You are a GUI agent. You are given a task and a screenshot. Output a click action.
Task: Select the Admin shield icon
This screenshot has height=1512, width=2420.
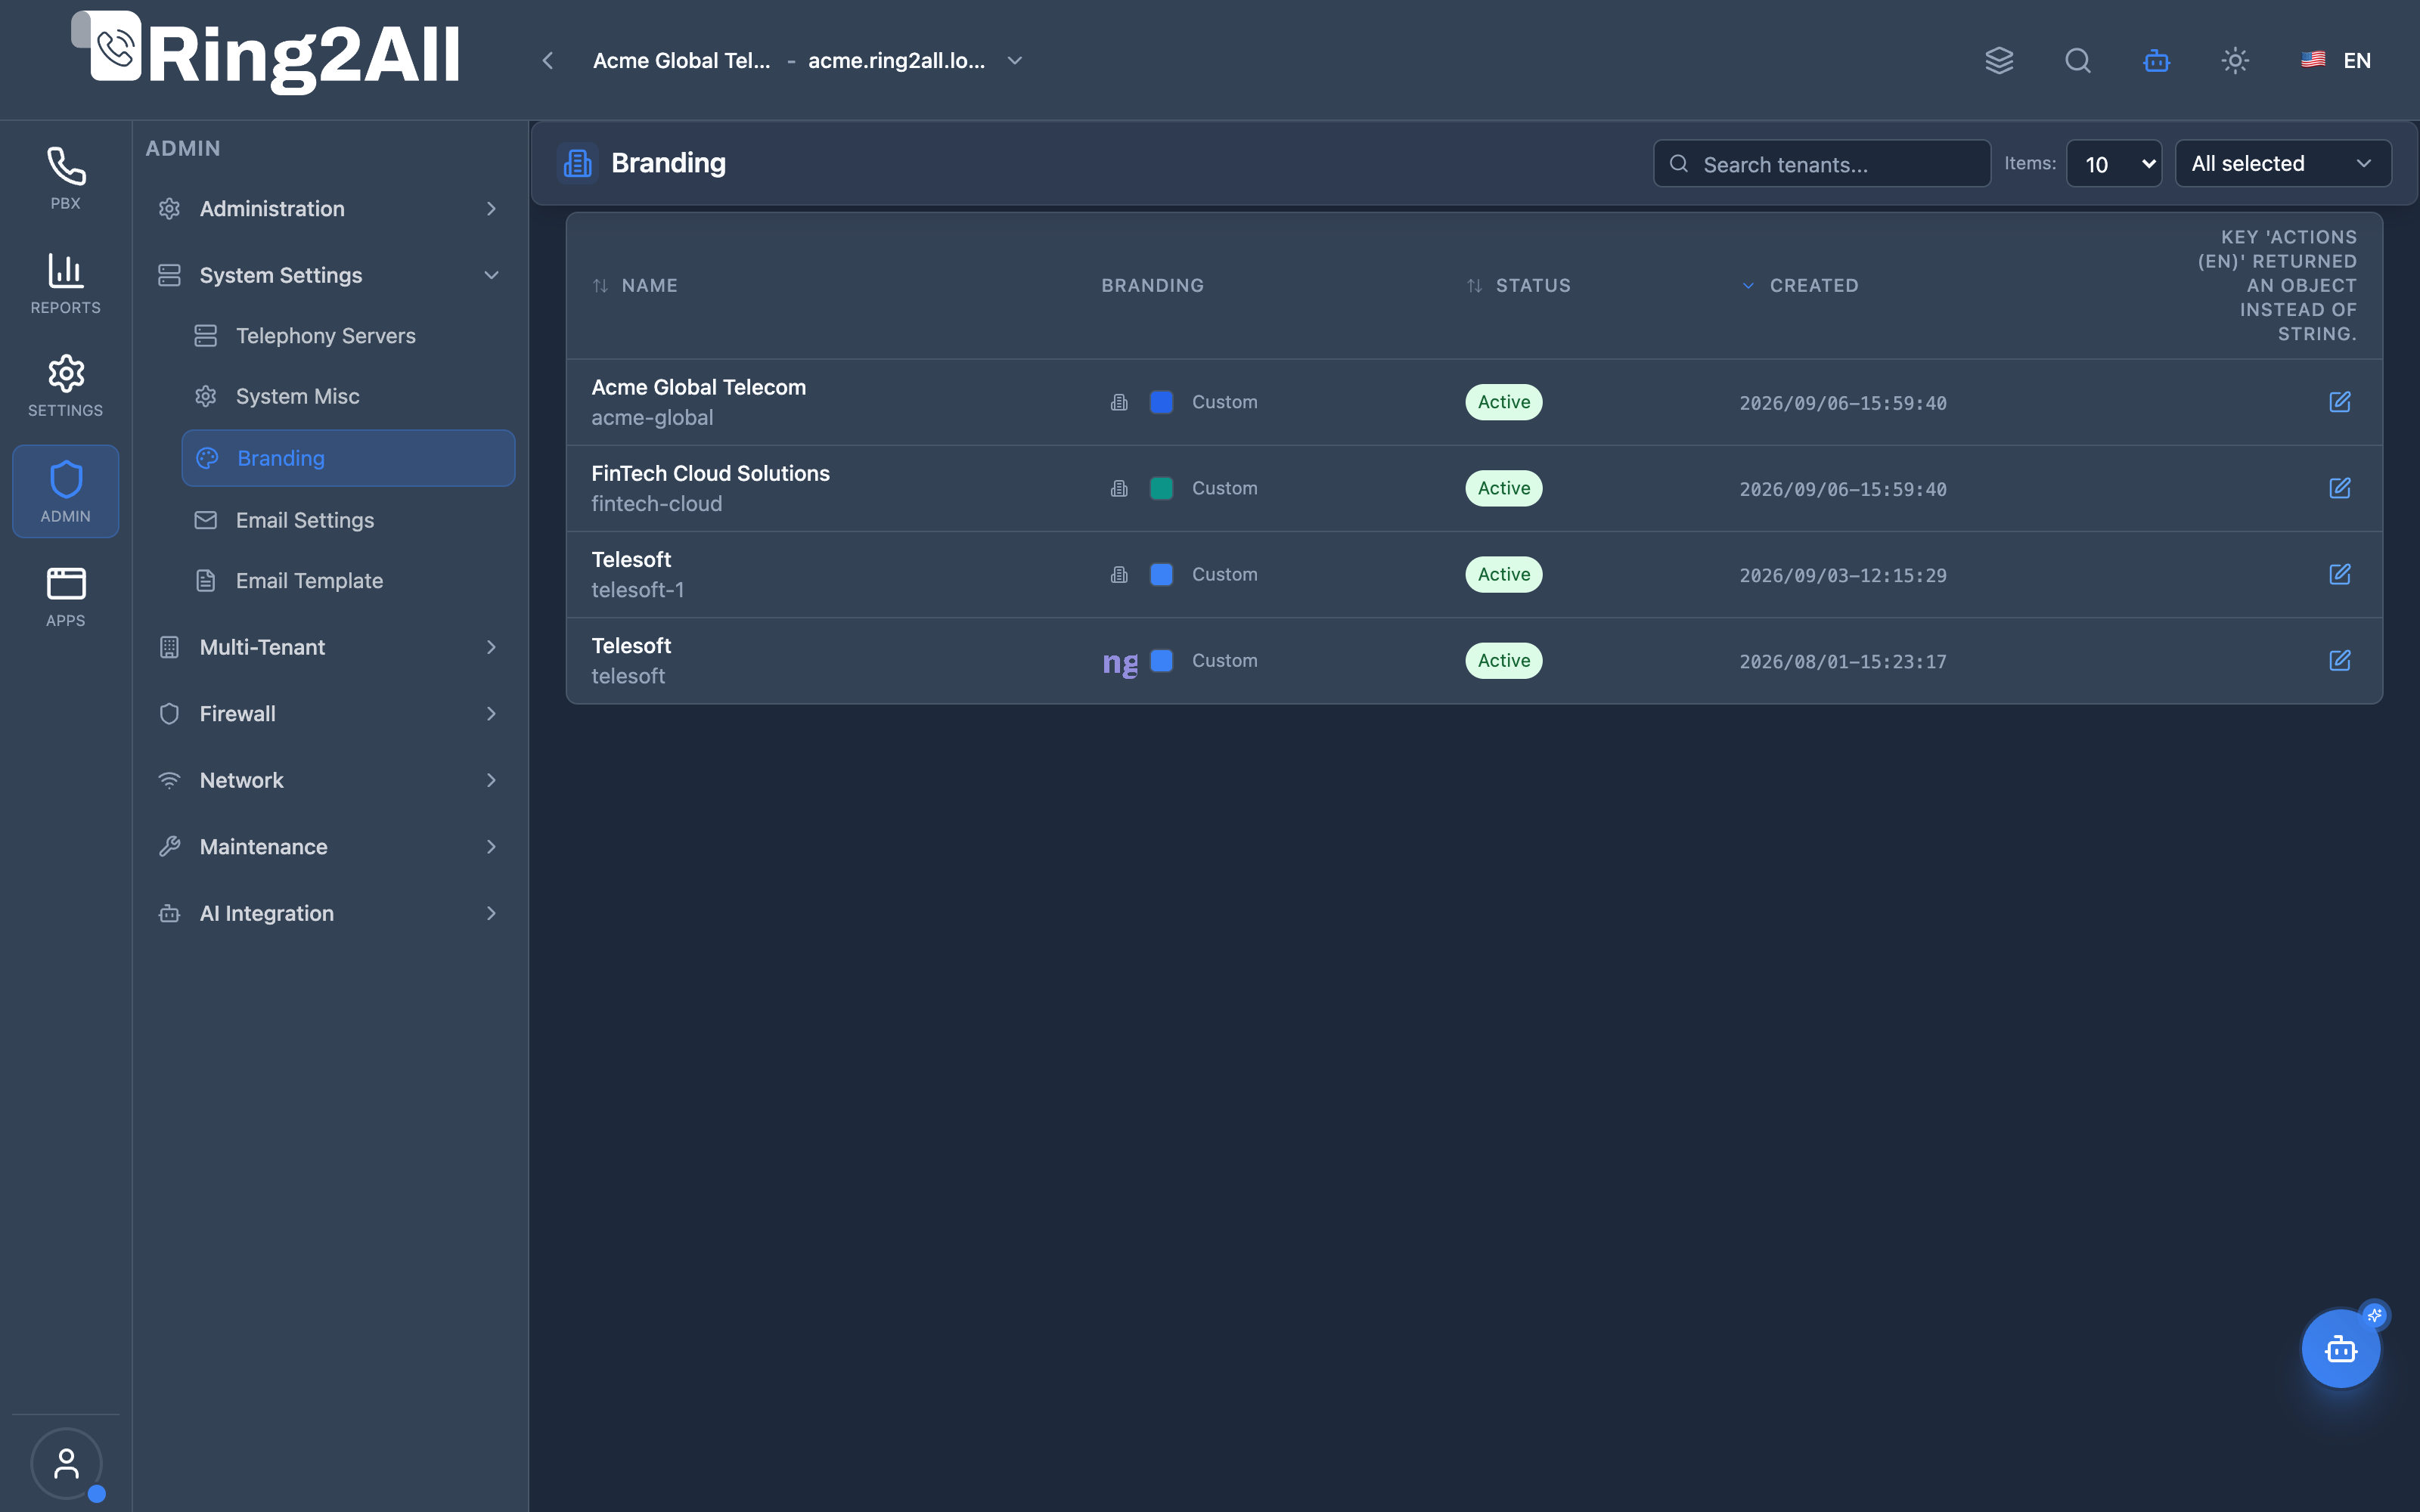(x=65, y=491)
